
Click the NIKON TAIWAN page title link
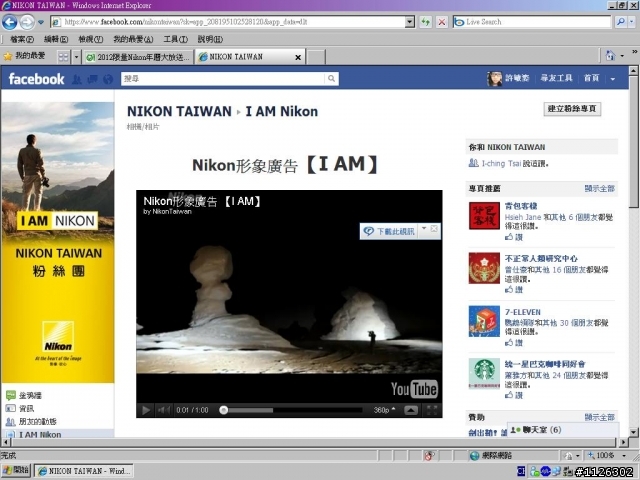pyautogui.click(x=179, y=111)
